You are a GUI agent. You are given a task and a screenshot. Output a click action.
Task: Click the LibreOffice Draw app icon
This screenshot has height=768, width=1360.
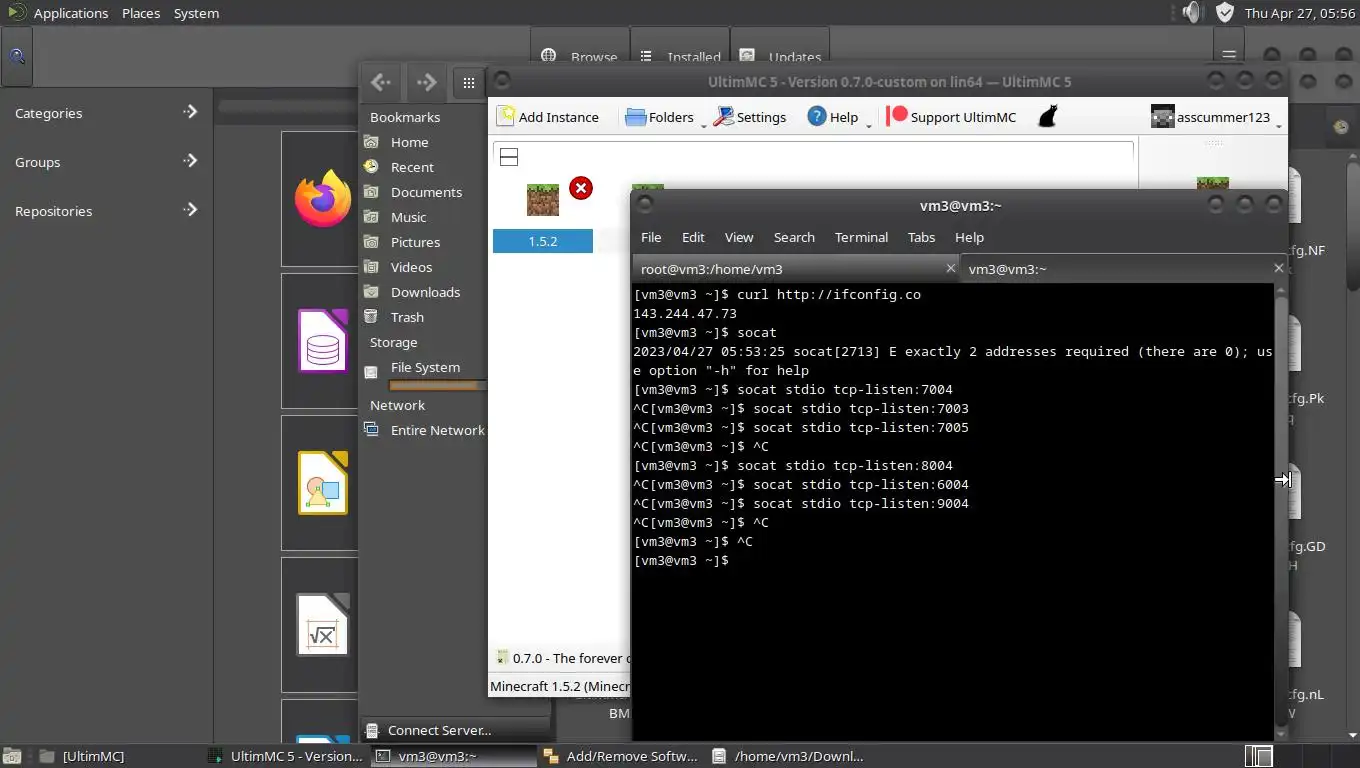(x=322, y=483)
